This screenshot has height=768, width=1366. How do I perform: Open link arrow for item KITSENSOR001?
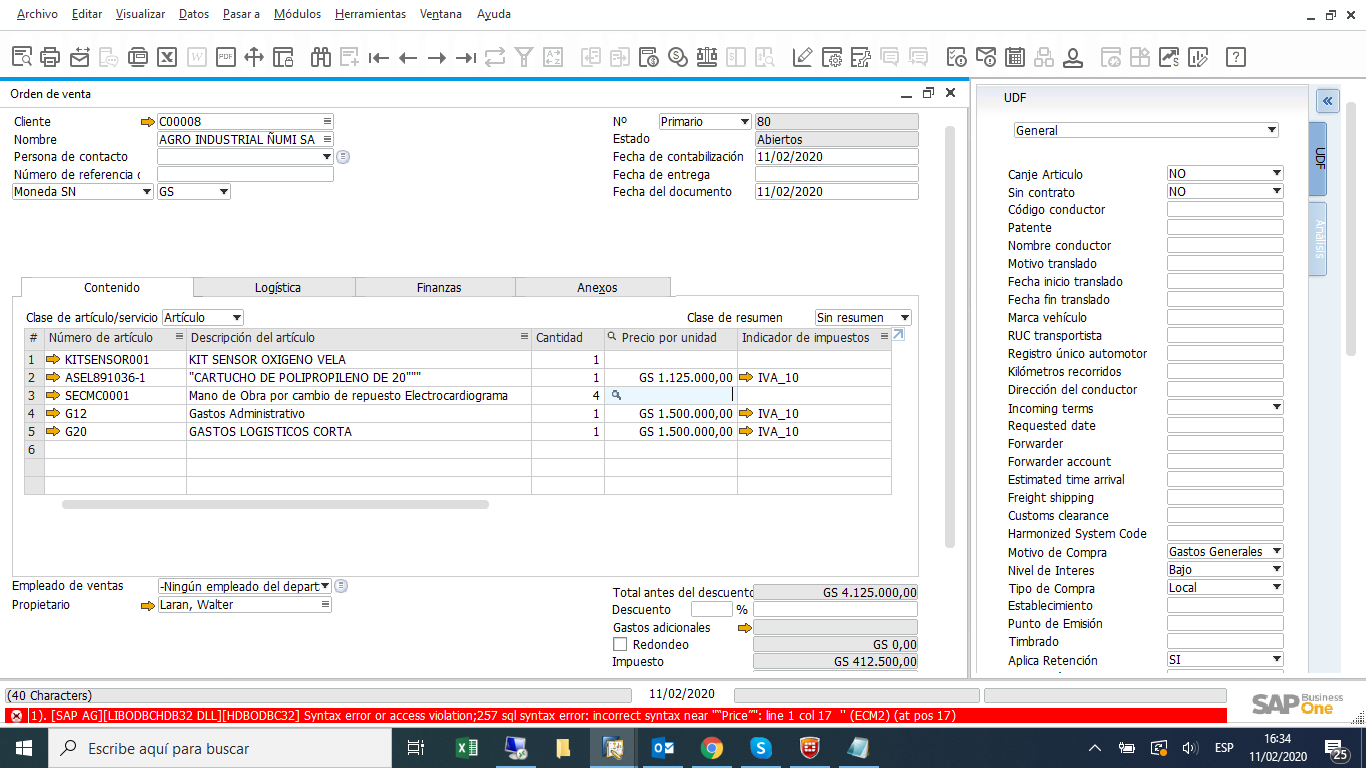[54, 359]
